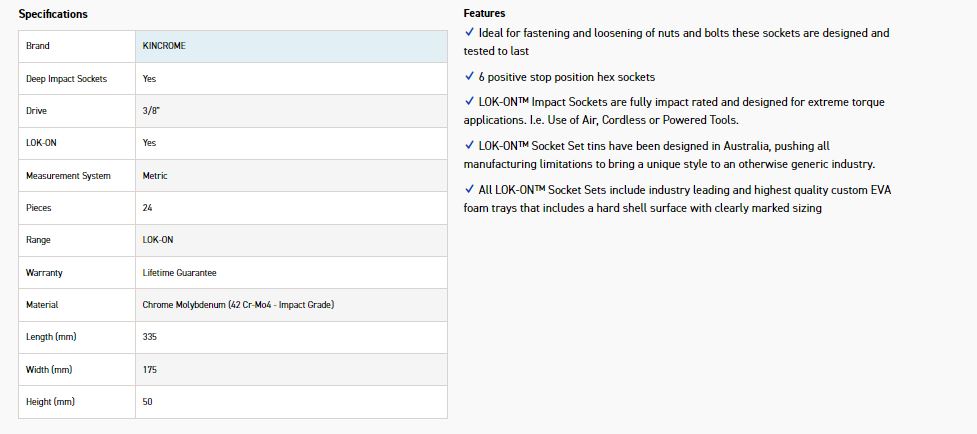The height and width of the screenshot is (434, 977).
Task: Click the 'Specifications' heading
Action: point(53,14)
